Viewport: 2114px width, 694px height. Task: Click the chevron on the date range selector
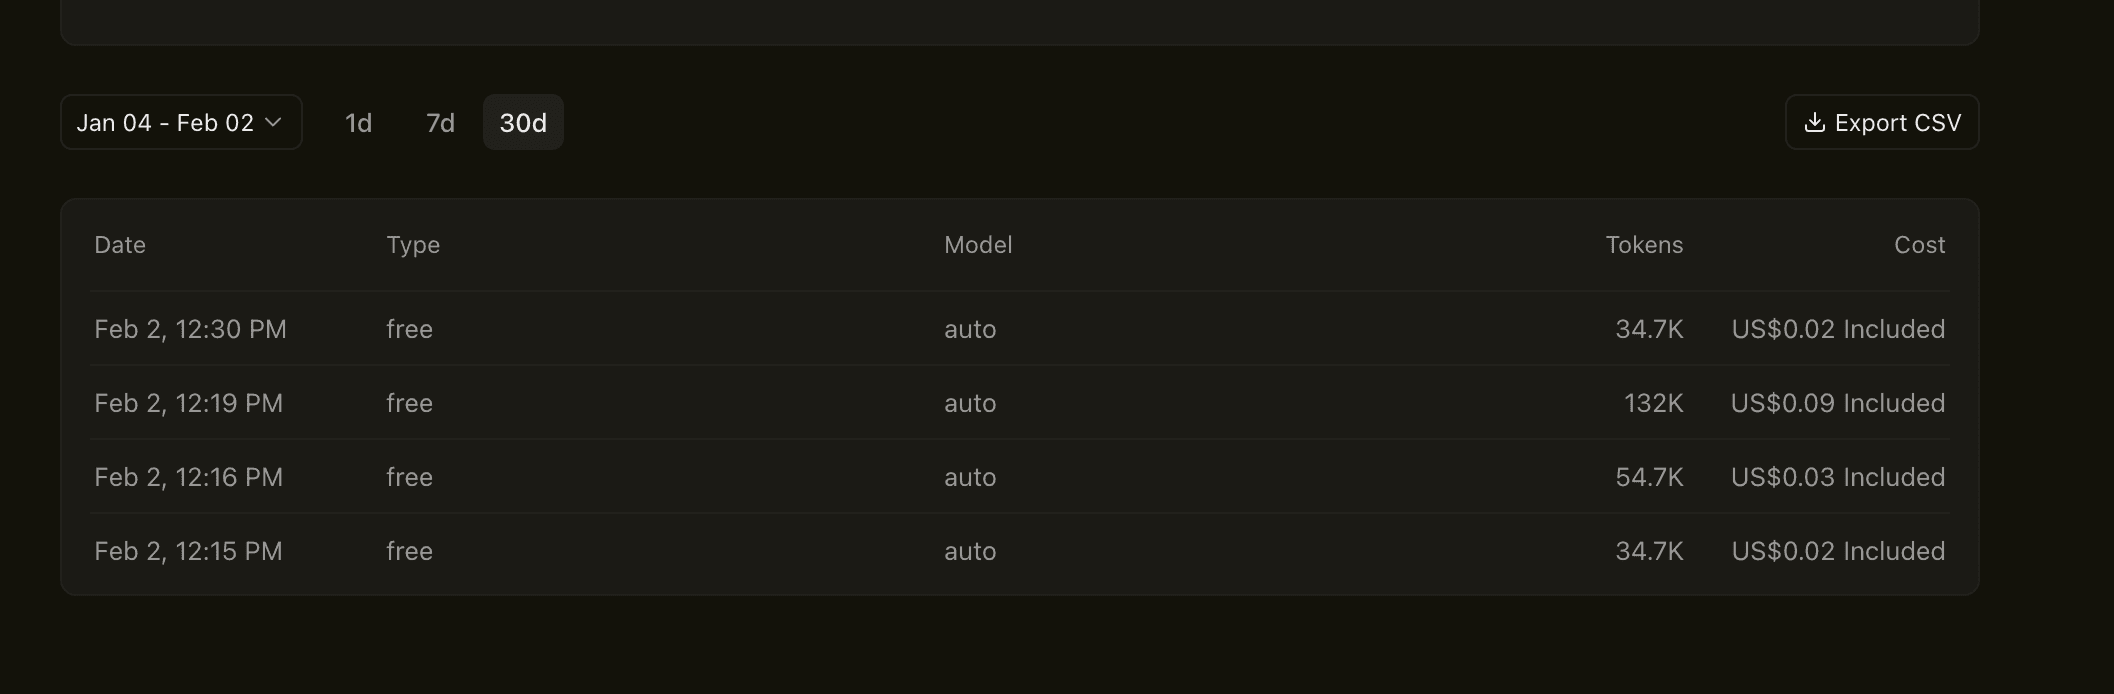[x=273, y=122]
